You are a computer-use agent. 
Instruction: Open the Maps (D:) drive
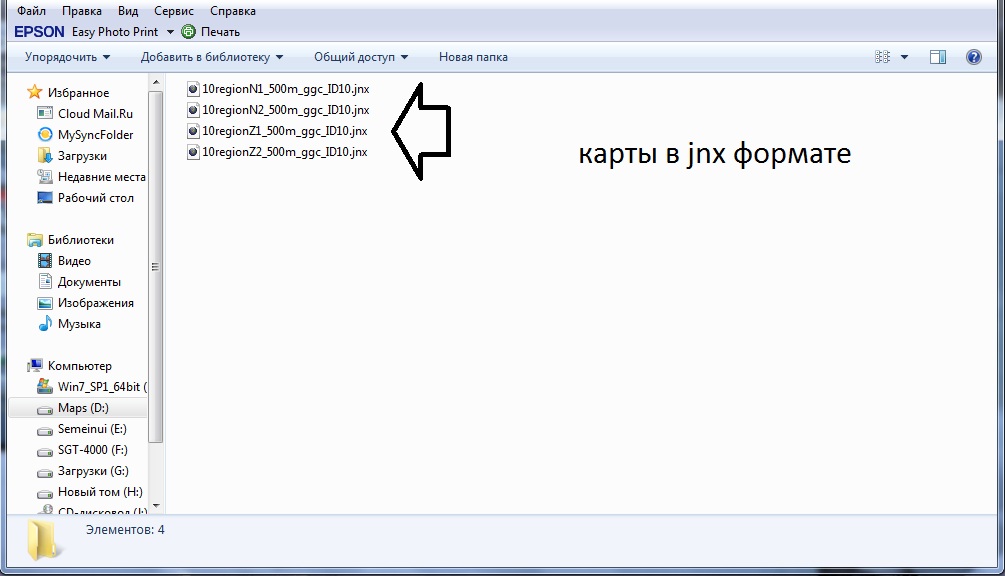pyautogui.click(x=83, y=408)
